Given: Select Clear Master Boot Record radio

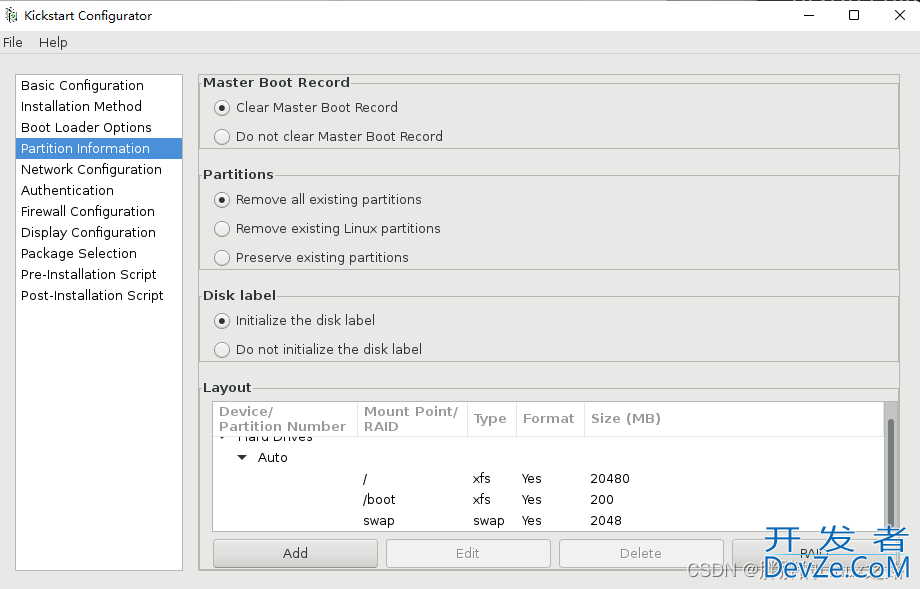Looking at the screenshot, I should pyautogui.click(x=222, y=108).
